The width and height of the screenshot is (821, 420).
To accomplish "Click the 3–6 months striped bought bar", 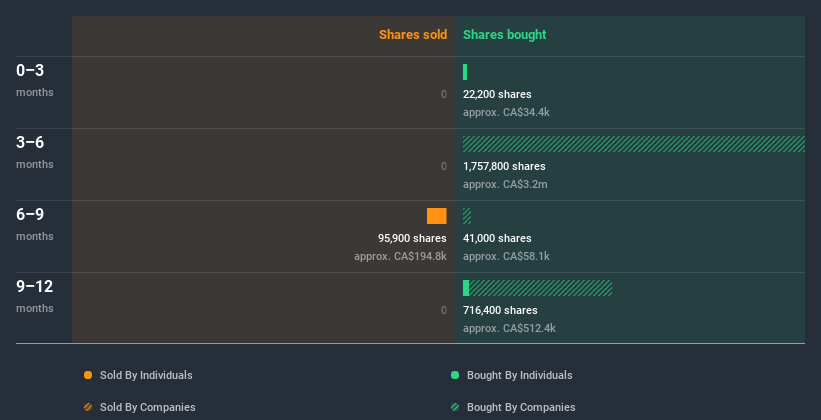I will click(634, 144).
